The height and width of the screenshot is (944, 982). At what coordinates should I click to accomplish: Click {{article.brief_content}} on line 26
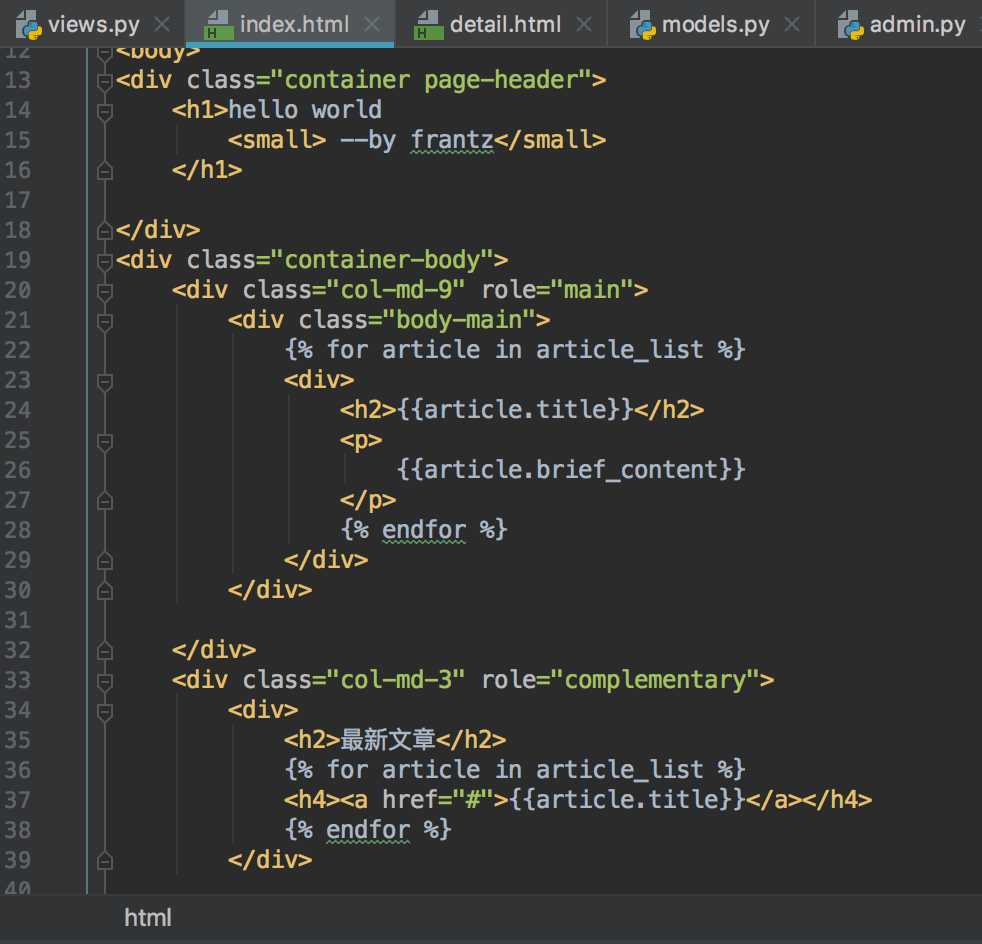tap(571, 470)
